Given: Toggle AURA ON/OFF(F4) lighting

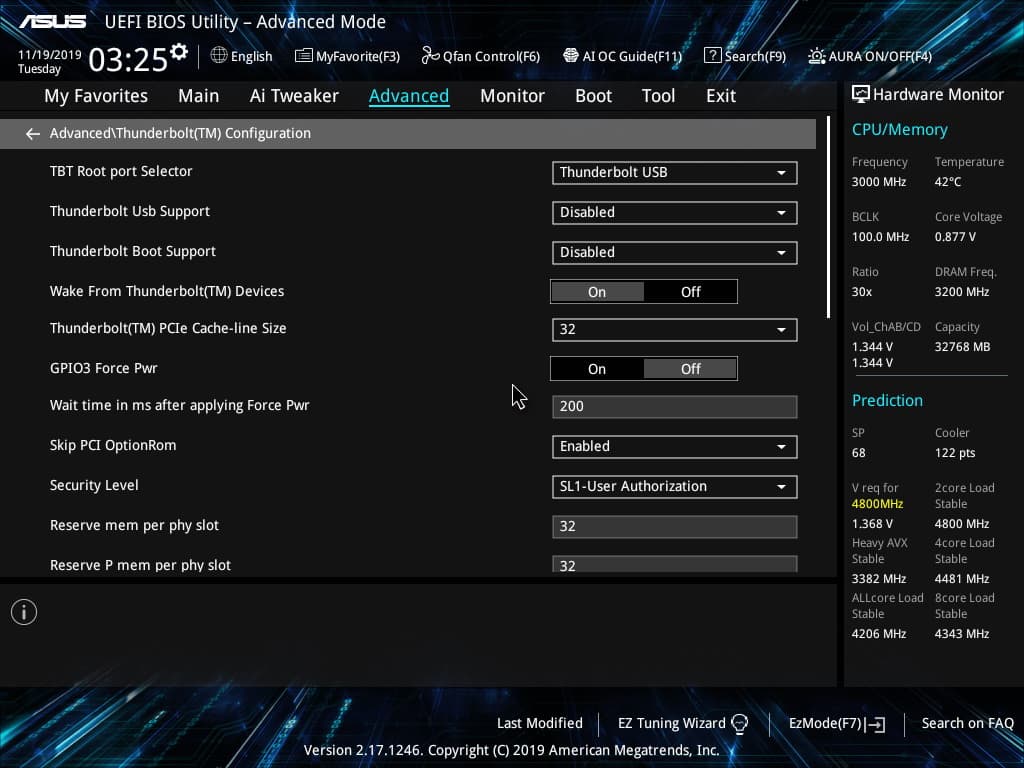Looking at the screenshot, I should coord(870,56).
